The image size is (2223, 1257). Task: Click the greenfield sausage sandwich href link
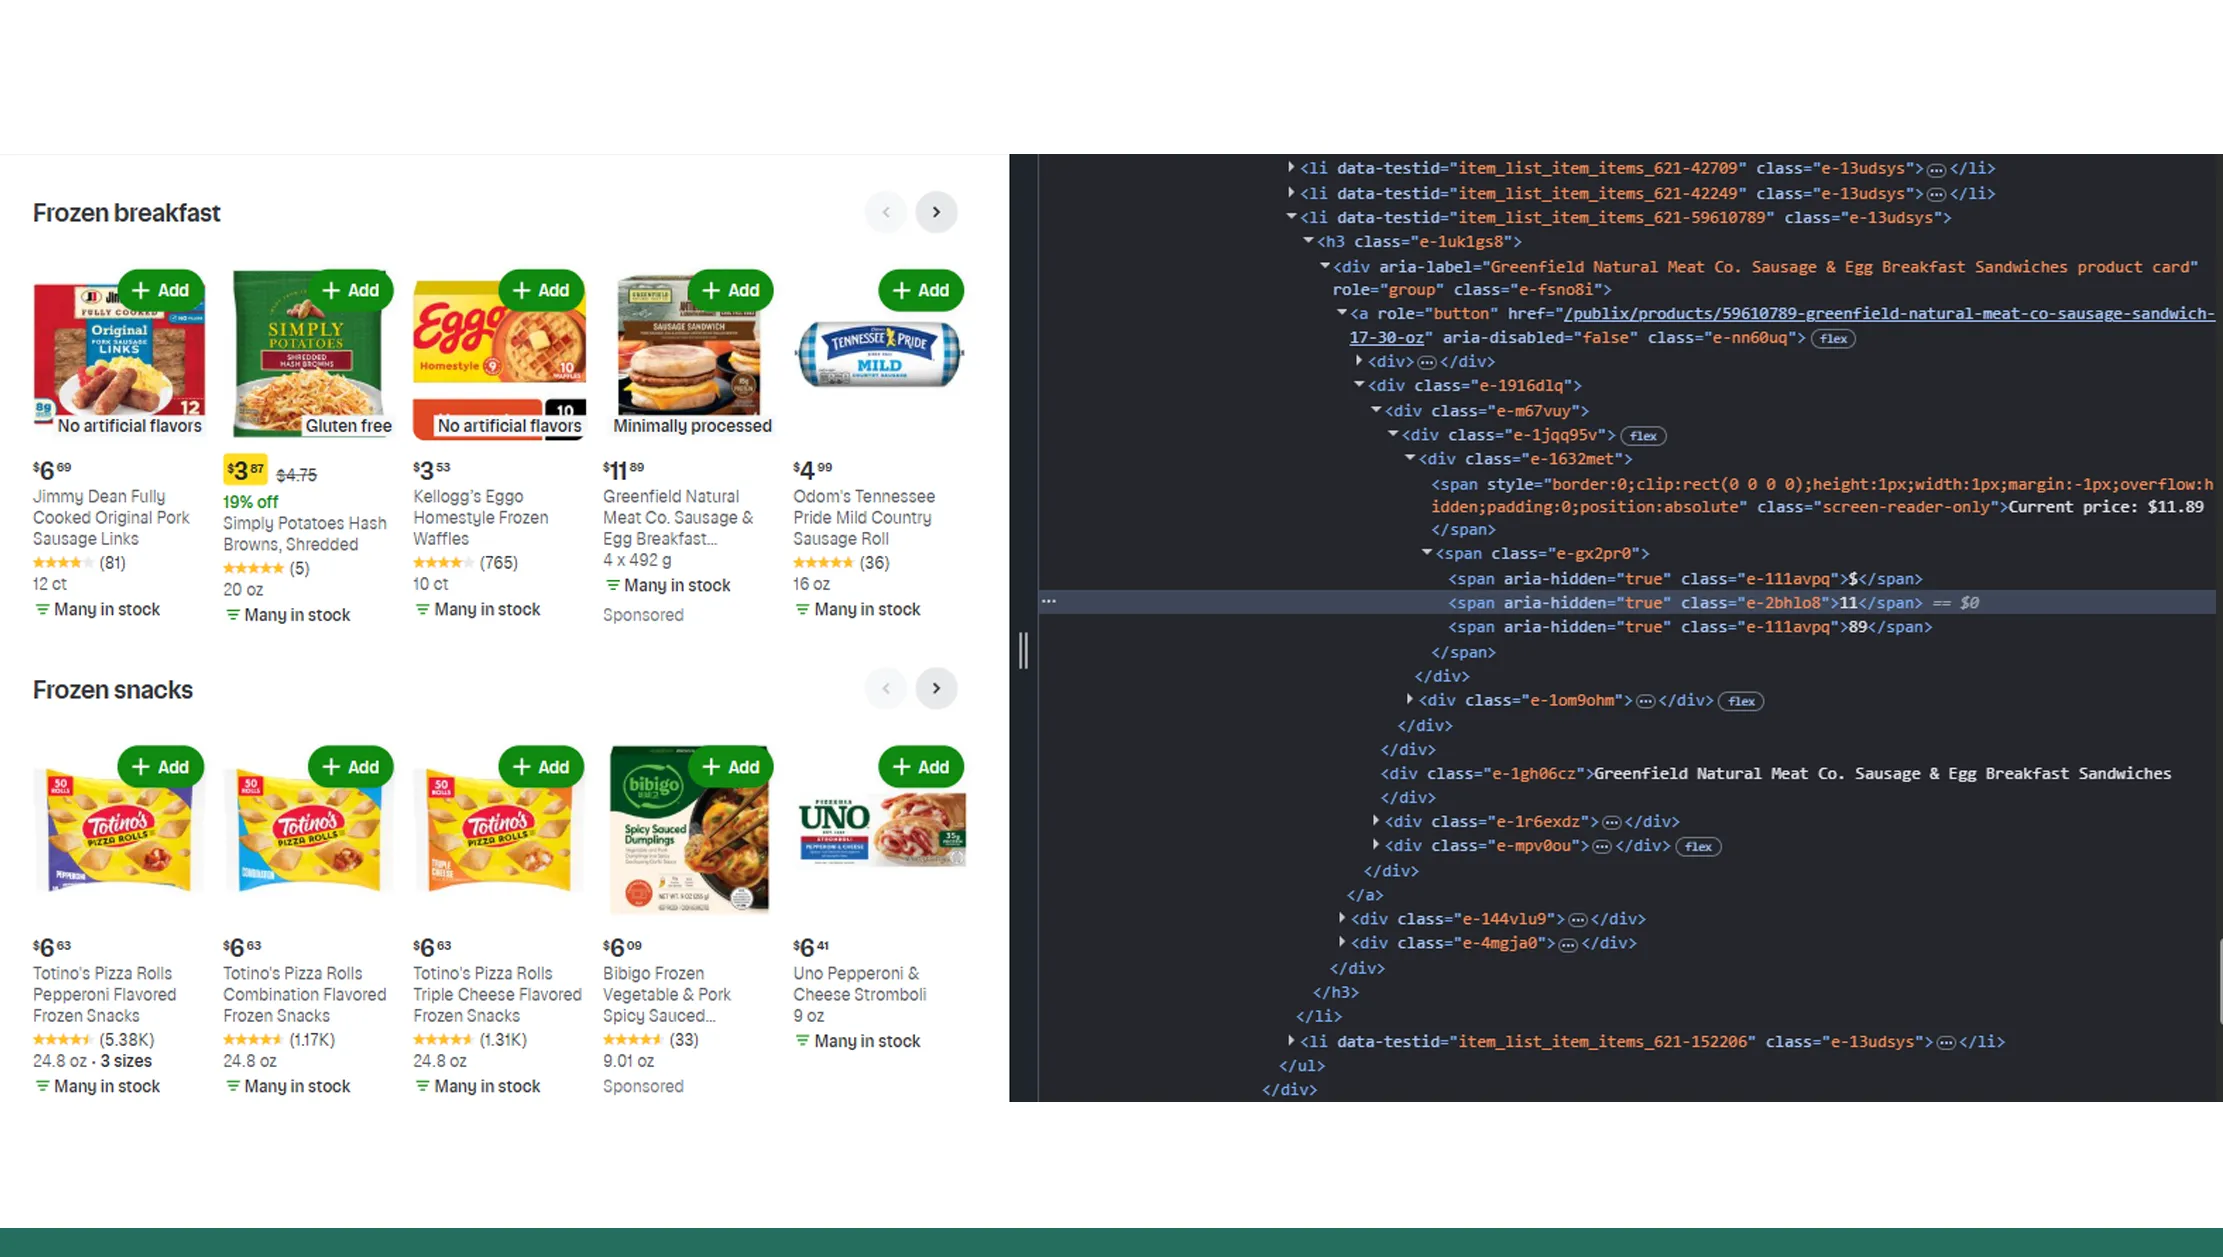1888,314
